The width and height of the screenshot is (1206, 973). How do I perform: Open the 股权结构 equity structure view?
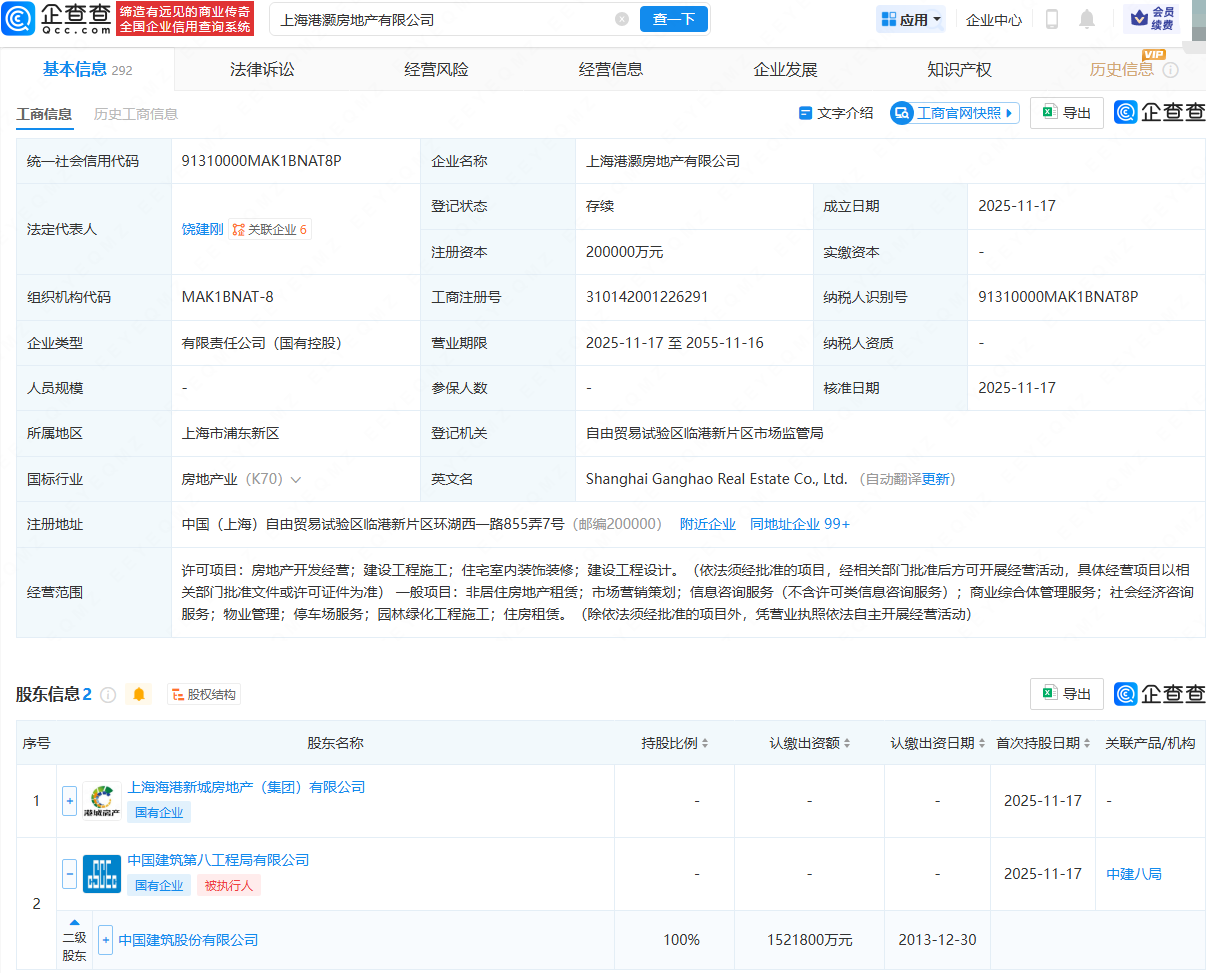tap(203, 694)
